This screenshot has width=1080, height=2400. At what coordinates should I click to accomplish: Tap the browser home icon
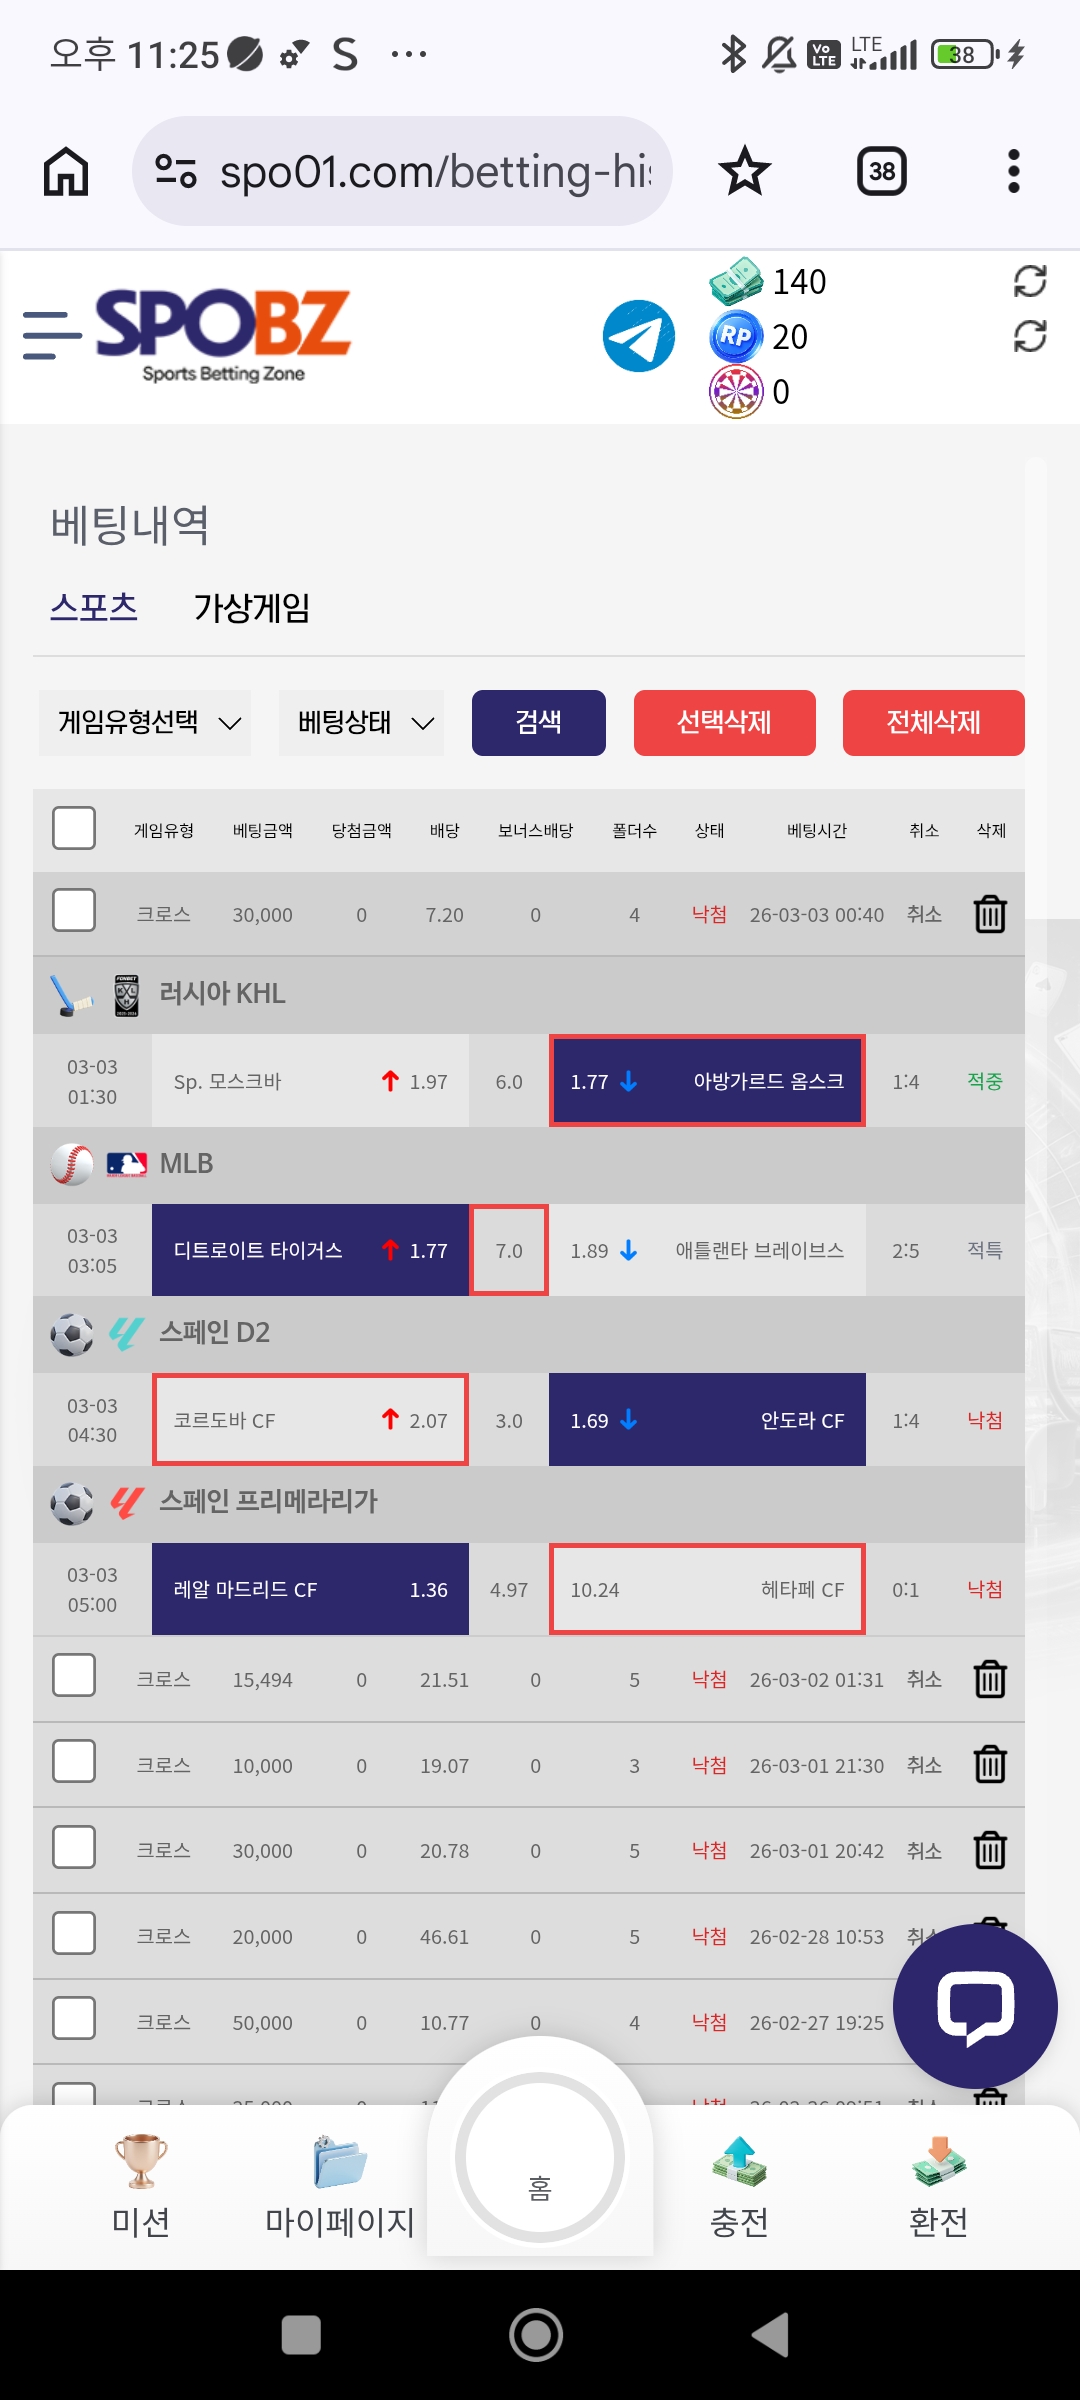click(66, 171)
